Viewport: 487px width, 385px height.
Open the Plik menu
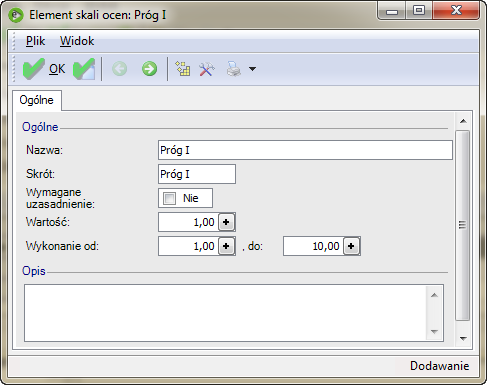click(x=35, y=41)
